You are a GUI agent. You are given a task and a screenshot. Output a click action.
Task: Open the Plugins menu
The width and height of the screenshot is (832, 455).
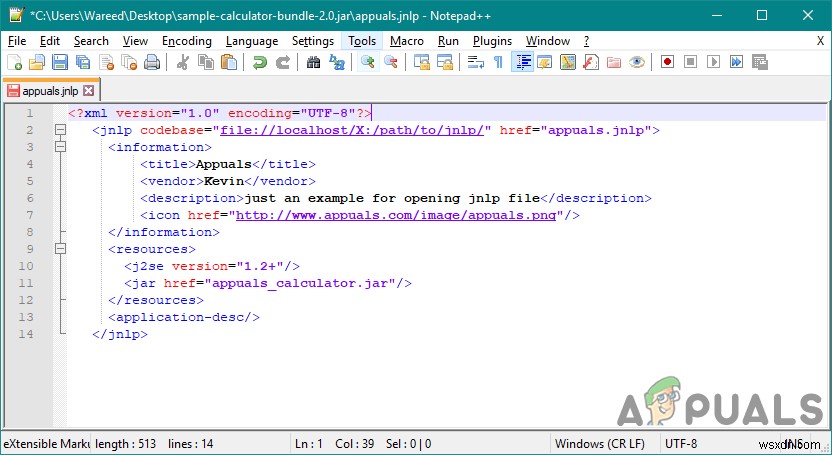coord(492,41)
